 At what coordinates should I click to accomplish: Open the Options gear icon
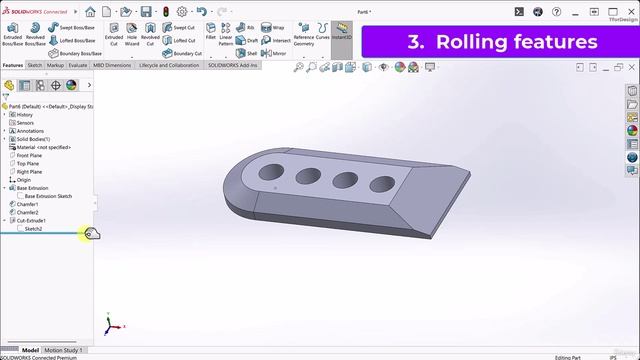(182, 12)
